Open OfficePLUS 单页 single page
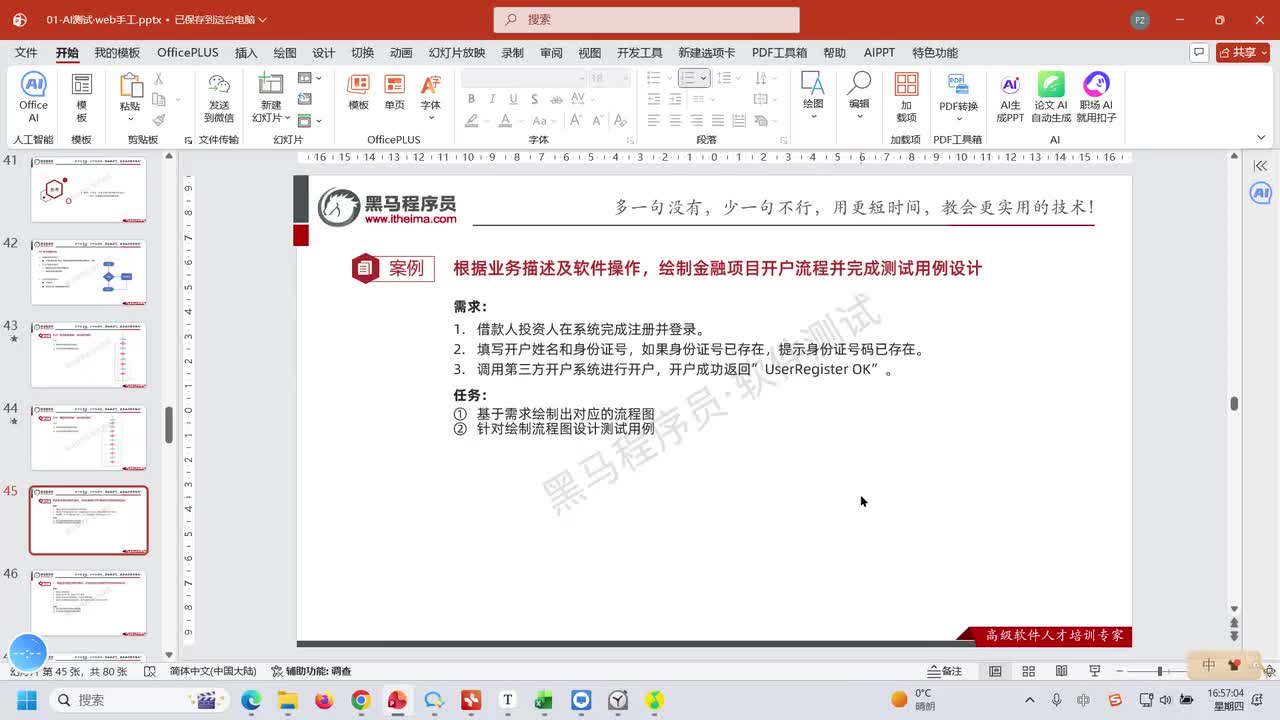 pos(395,92)
